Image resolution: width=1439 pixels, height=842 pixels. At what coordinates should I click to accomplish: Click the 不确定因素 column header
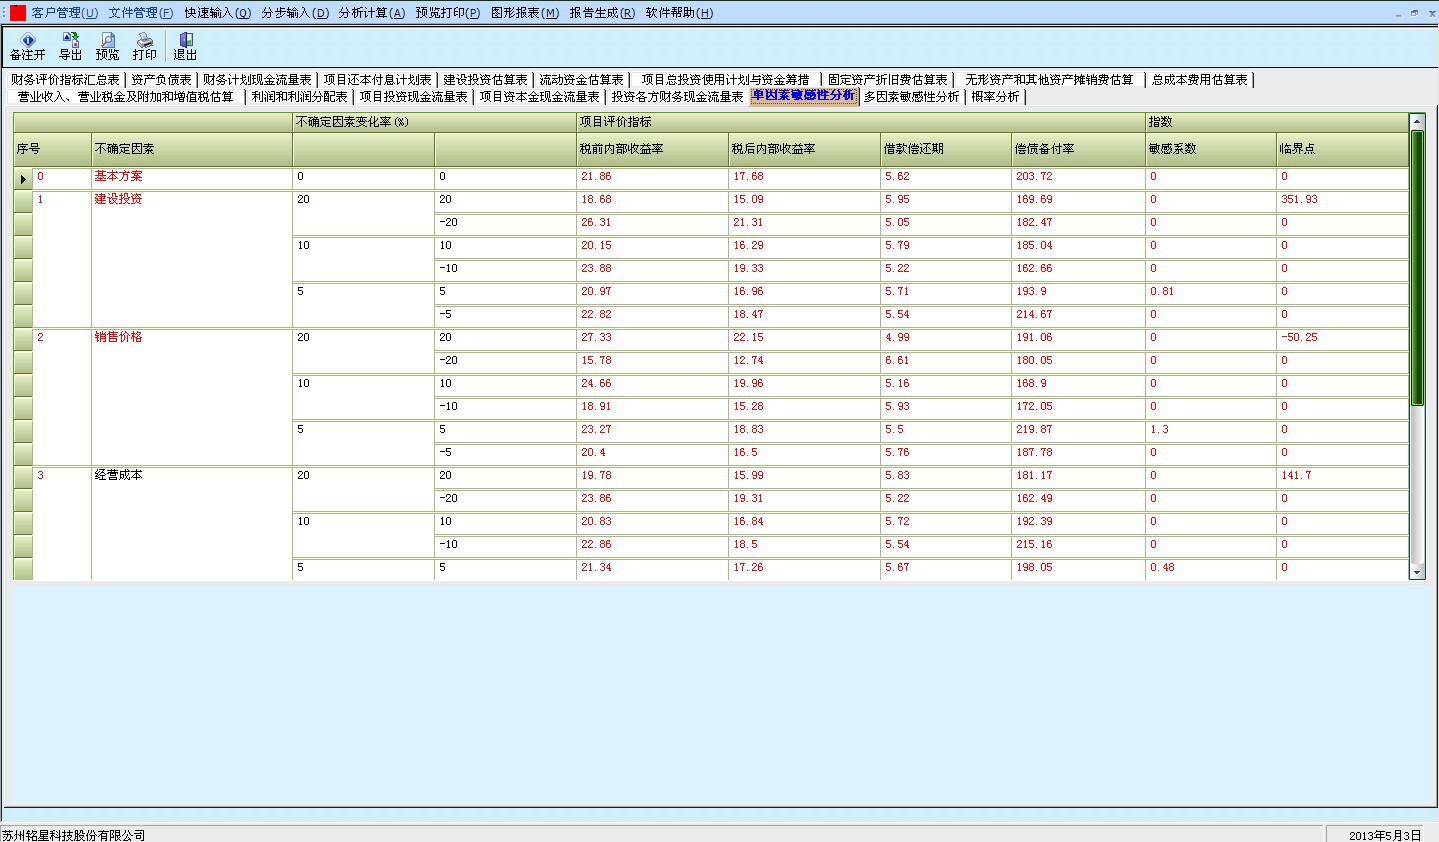coord(192,149)
